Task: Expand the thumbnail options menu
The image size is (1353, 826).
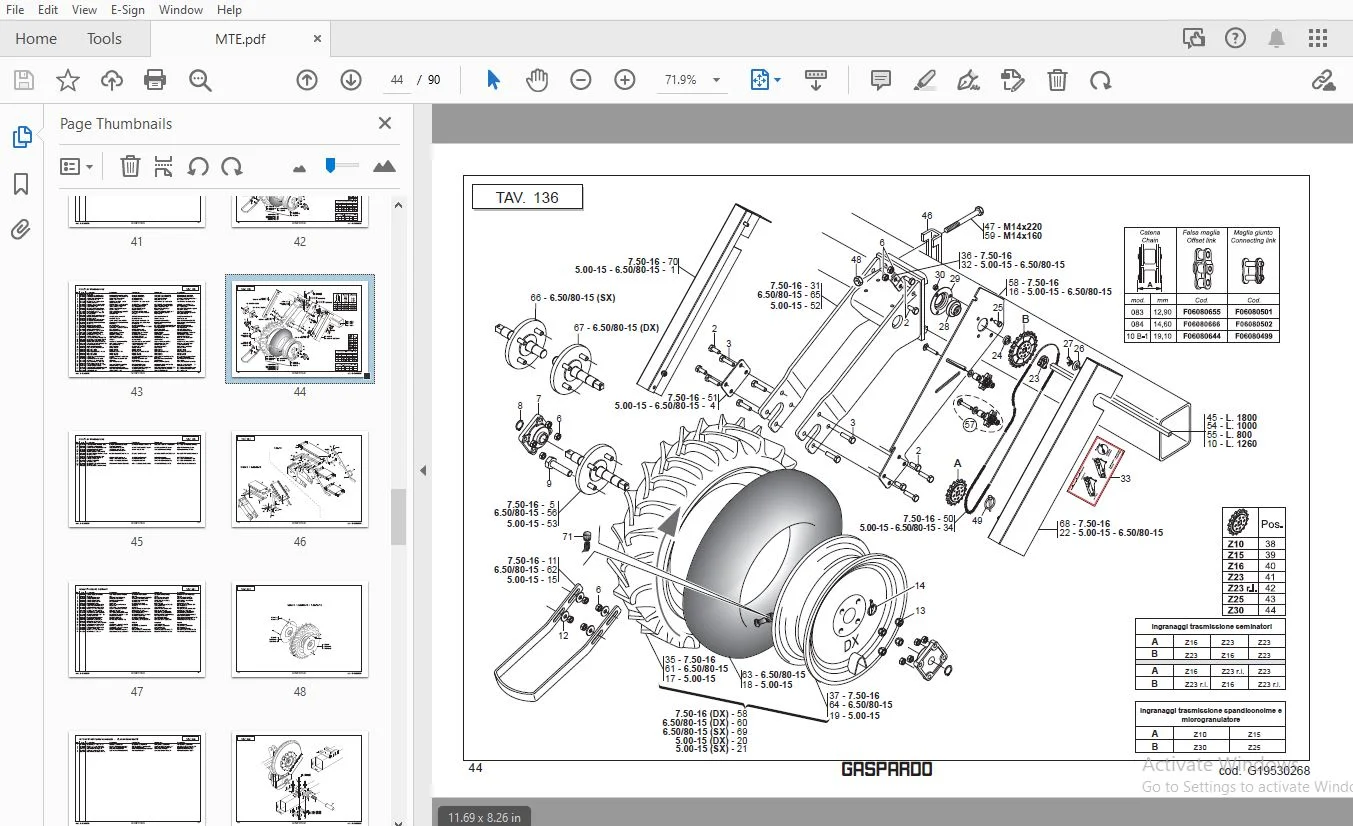Action: [x=77, y=166]
